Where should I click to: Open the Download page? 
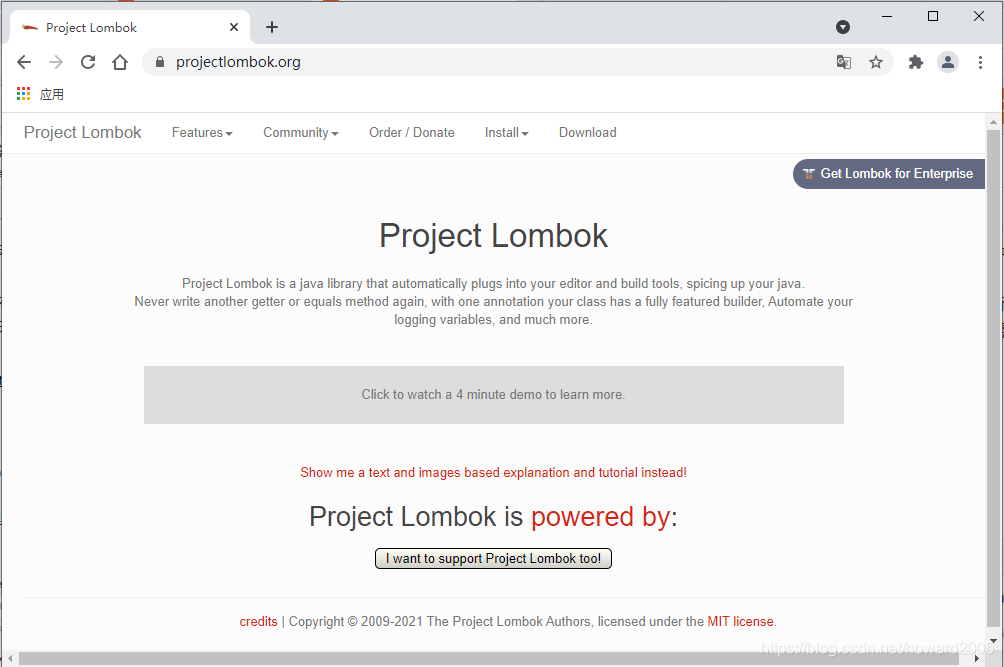pos(588,133)
